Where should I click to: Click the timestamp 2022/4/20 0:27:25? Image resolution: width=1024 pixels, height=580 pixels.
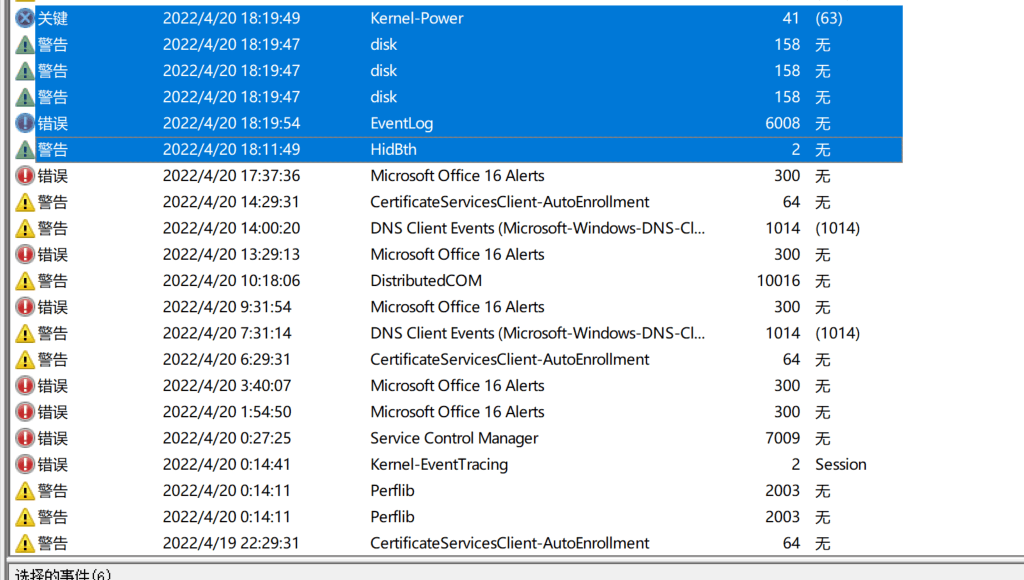(x=227, y=438)
